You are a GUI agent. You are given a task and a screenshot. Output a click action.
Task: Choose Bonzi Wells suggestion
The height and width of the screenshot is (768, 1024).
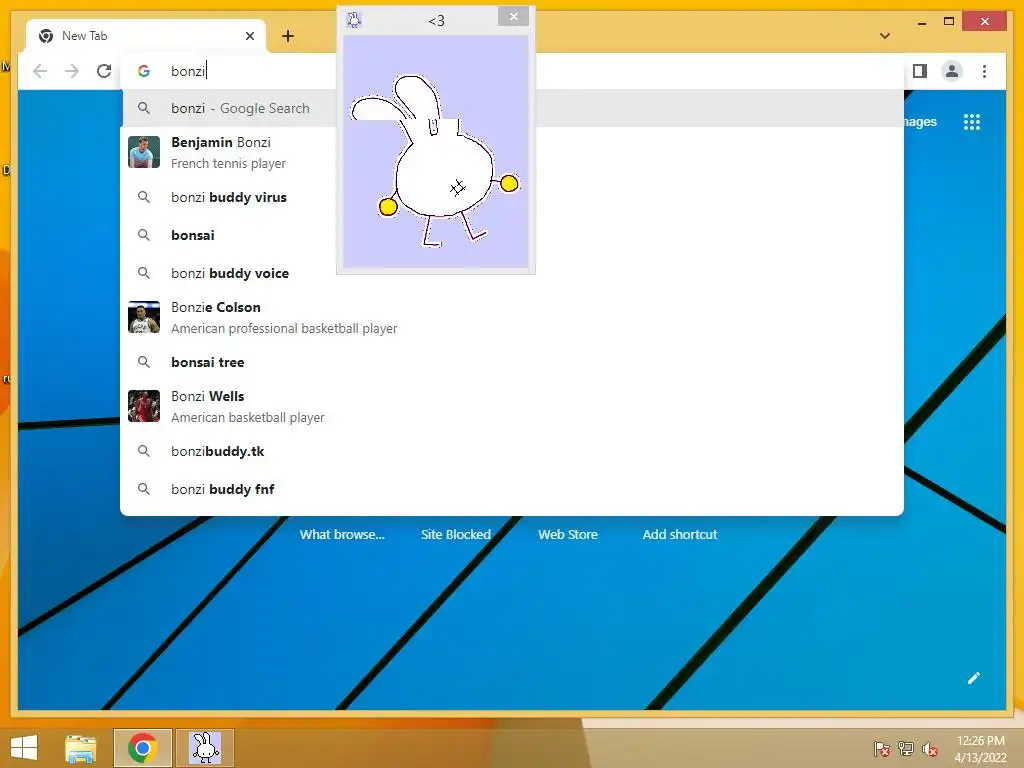point(512,406)
